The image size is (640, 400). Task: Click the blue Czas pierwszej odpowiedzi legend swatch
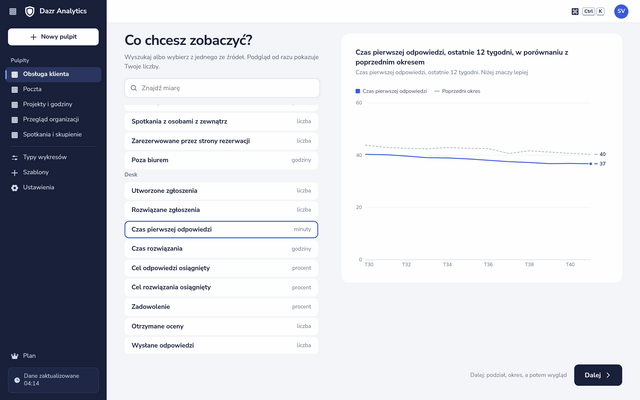(x=358, y=91)
